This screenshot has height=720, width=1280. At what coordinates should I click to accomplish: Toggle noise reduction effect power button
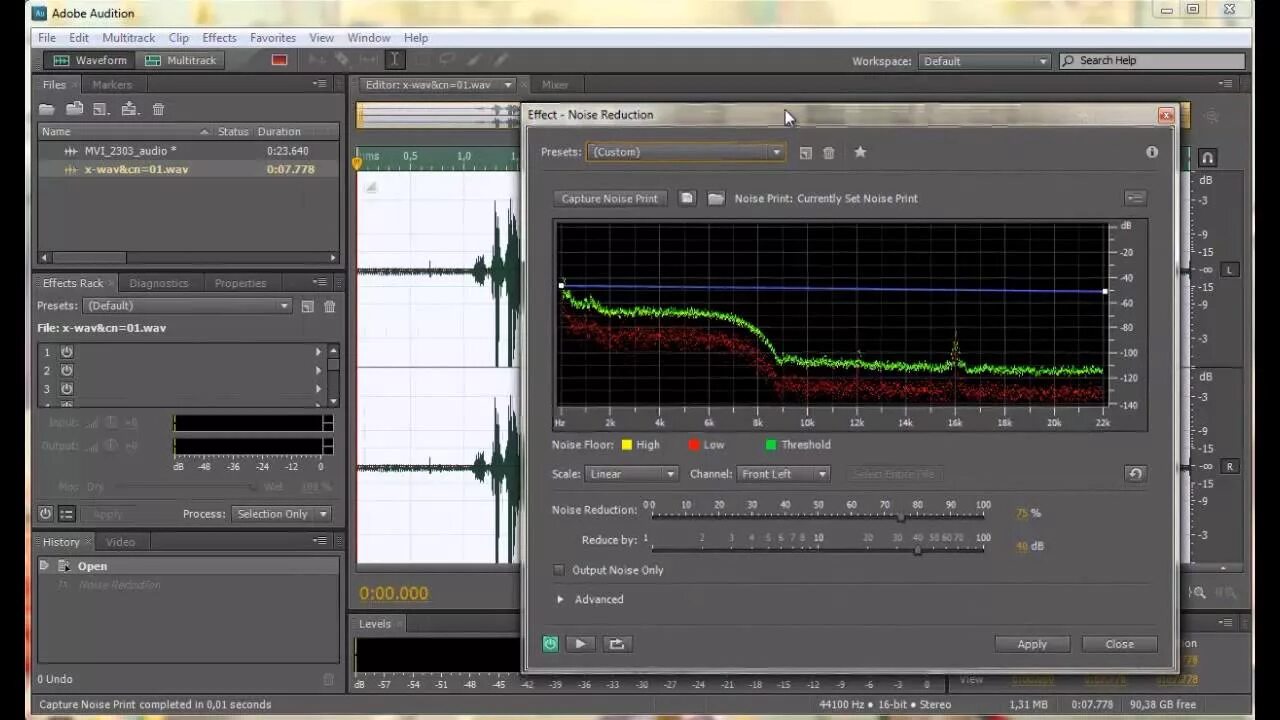click(x=550, y=644)
